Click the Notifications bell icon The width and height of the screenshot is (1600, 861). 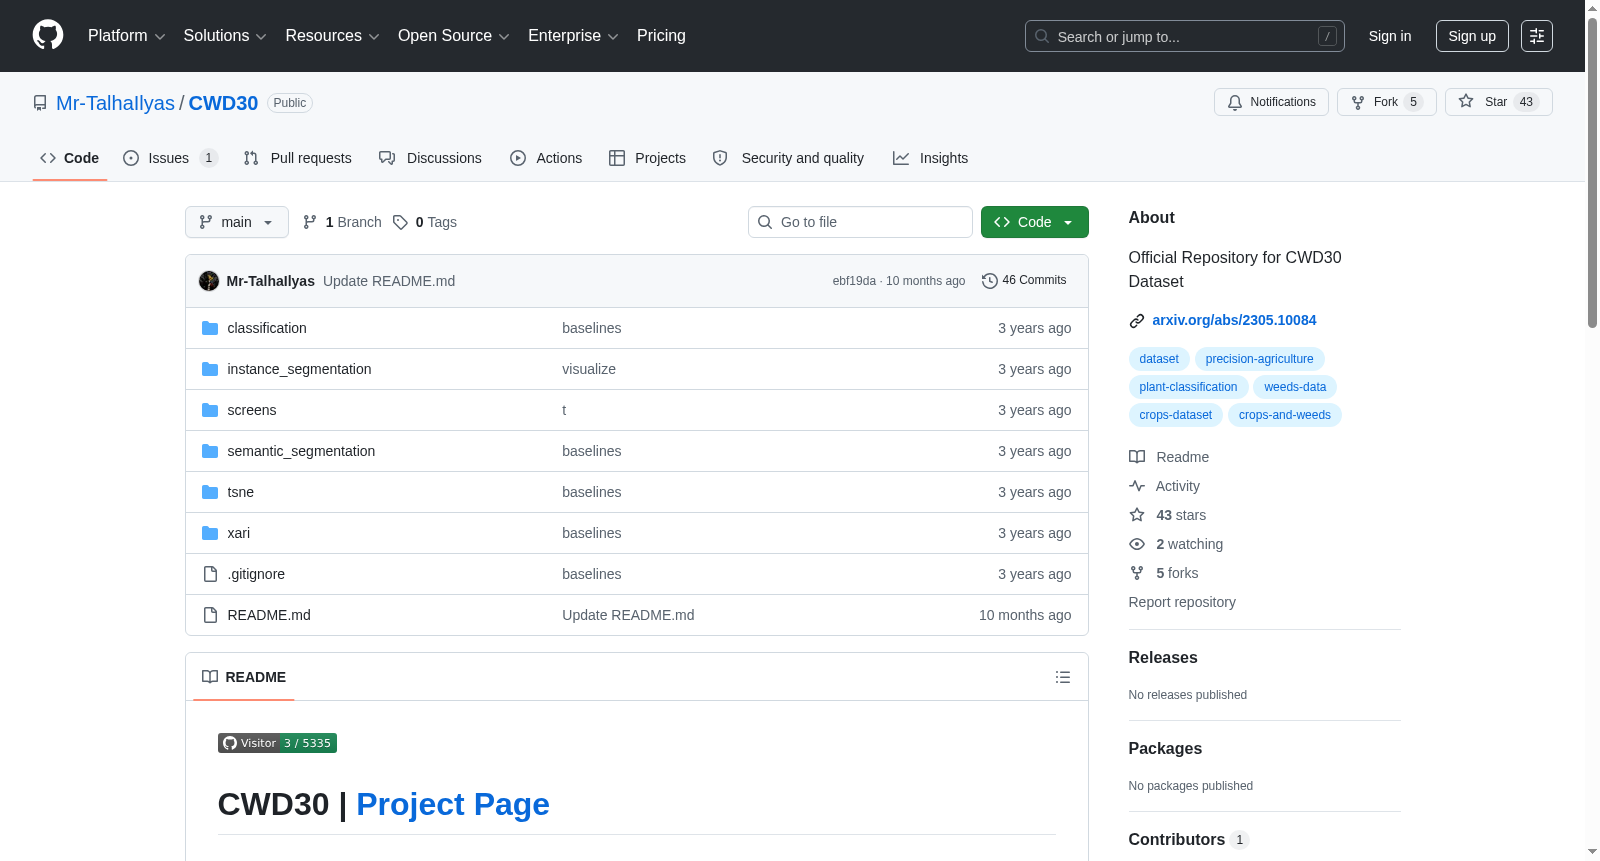1235,102
